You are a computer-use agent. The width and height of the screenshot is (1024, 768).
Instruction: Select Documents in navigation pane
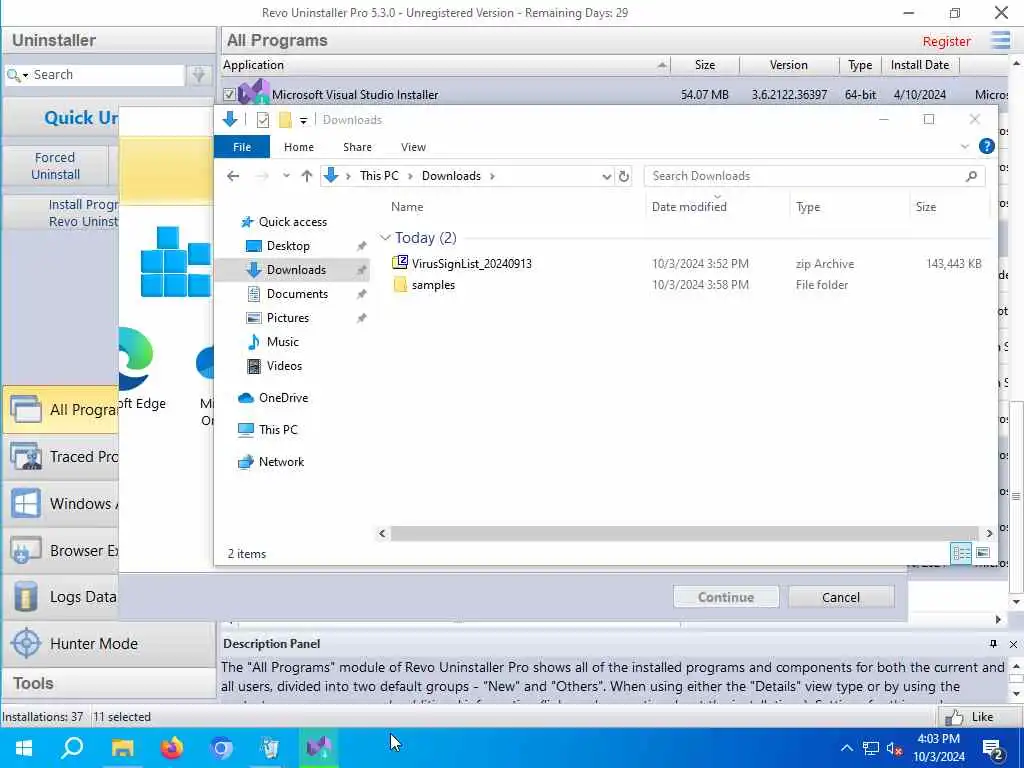297,294
